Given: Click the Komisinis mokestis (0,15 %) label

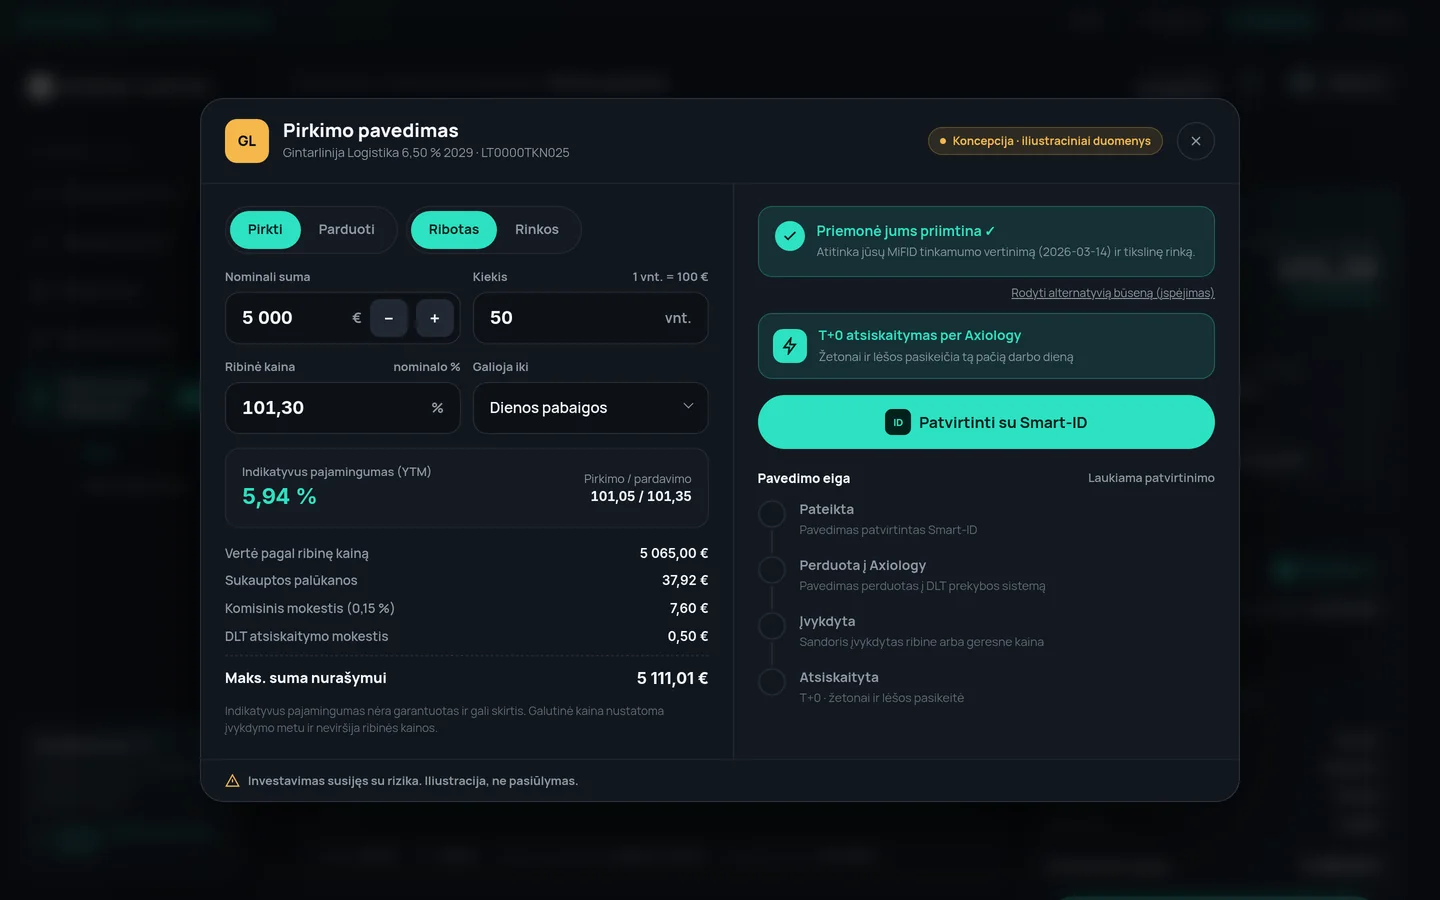Looking at the screenshot, I should tap(310, 608).
